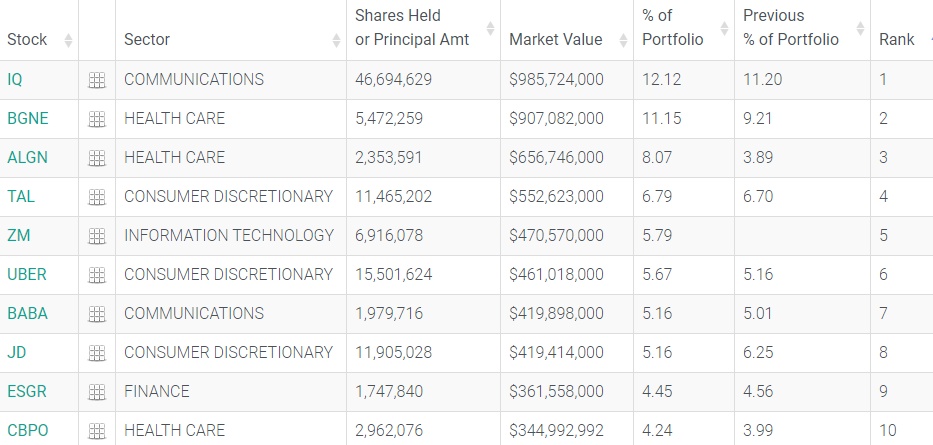Viewport: 933px width, 445px height.
Task: Click the grid icon next to CBPO
Action: pyautogui.click(x=97, y=431)
